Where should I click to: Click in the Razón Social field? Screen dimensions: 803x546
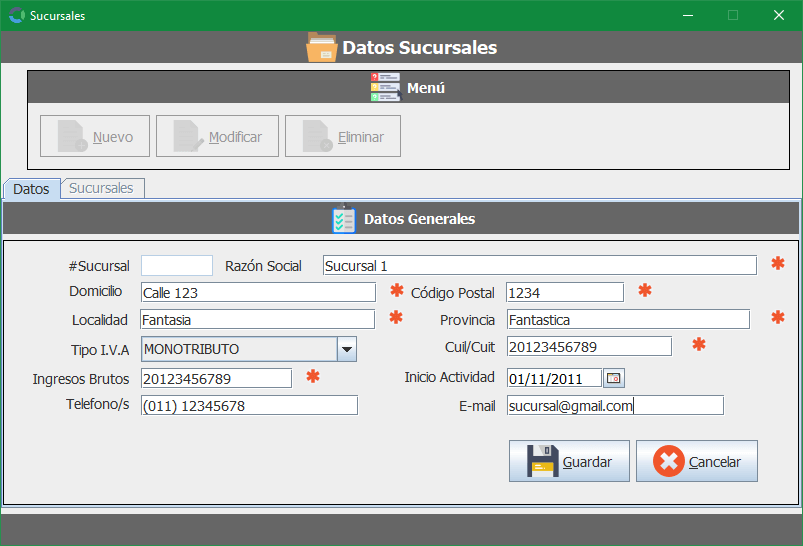(539, 265)
